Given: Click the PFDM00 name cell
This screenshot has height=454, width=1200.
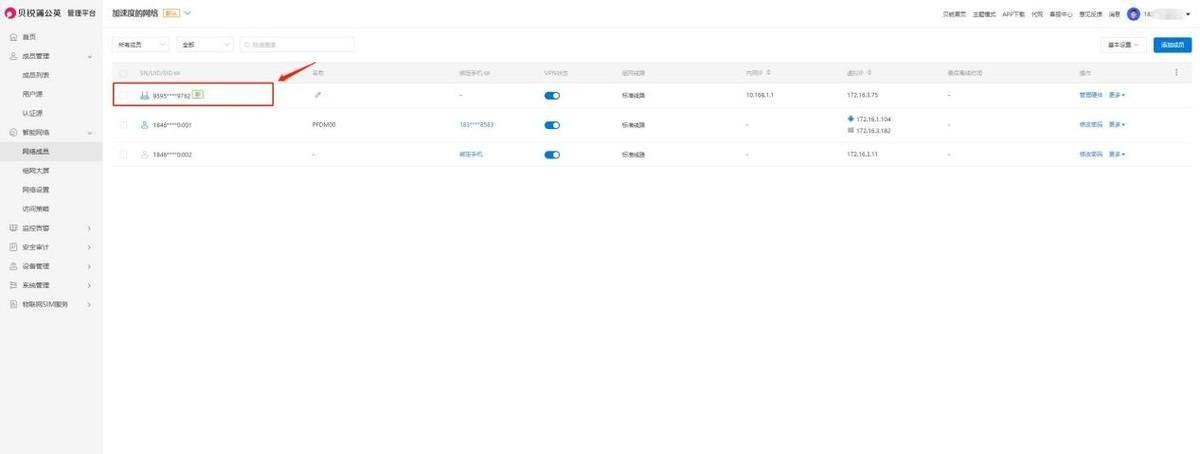Looking at the screenshot, I should click(x=324, y=125).
